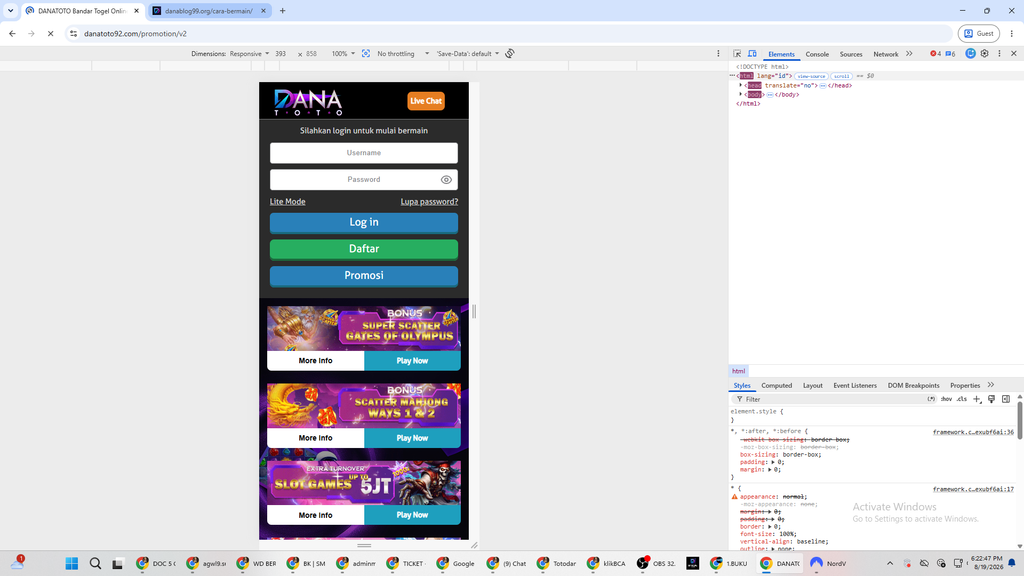Open the DevTools settings gear

pyautogui.click(x=985, y=54)
